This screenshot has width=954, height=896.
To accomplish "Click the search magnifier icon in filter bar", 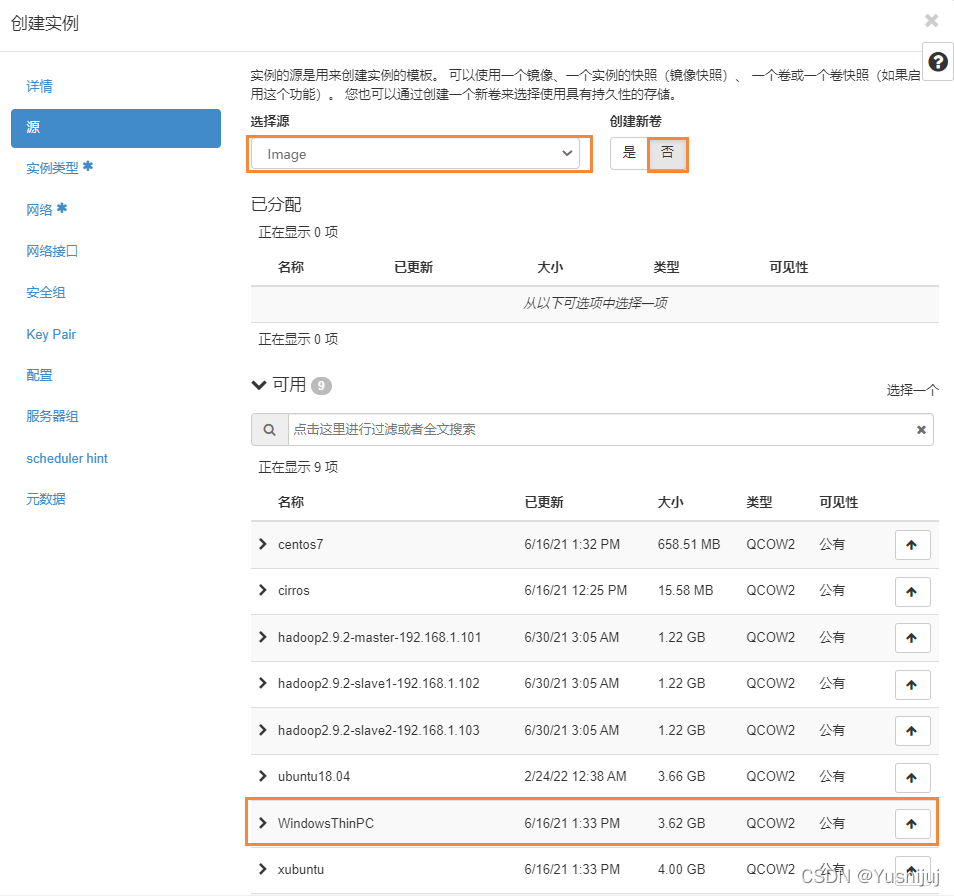I will 270,430.
